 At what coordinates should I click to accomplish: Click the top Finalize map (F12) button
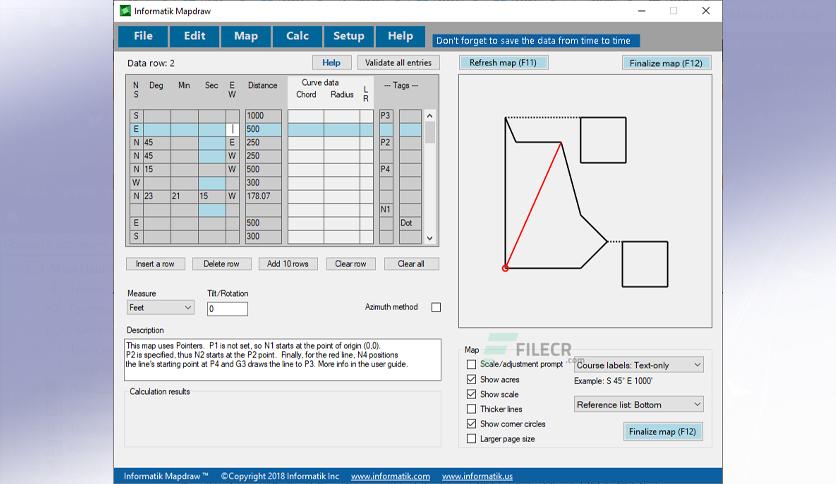pyautogui.click(x=666, y=63)
